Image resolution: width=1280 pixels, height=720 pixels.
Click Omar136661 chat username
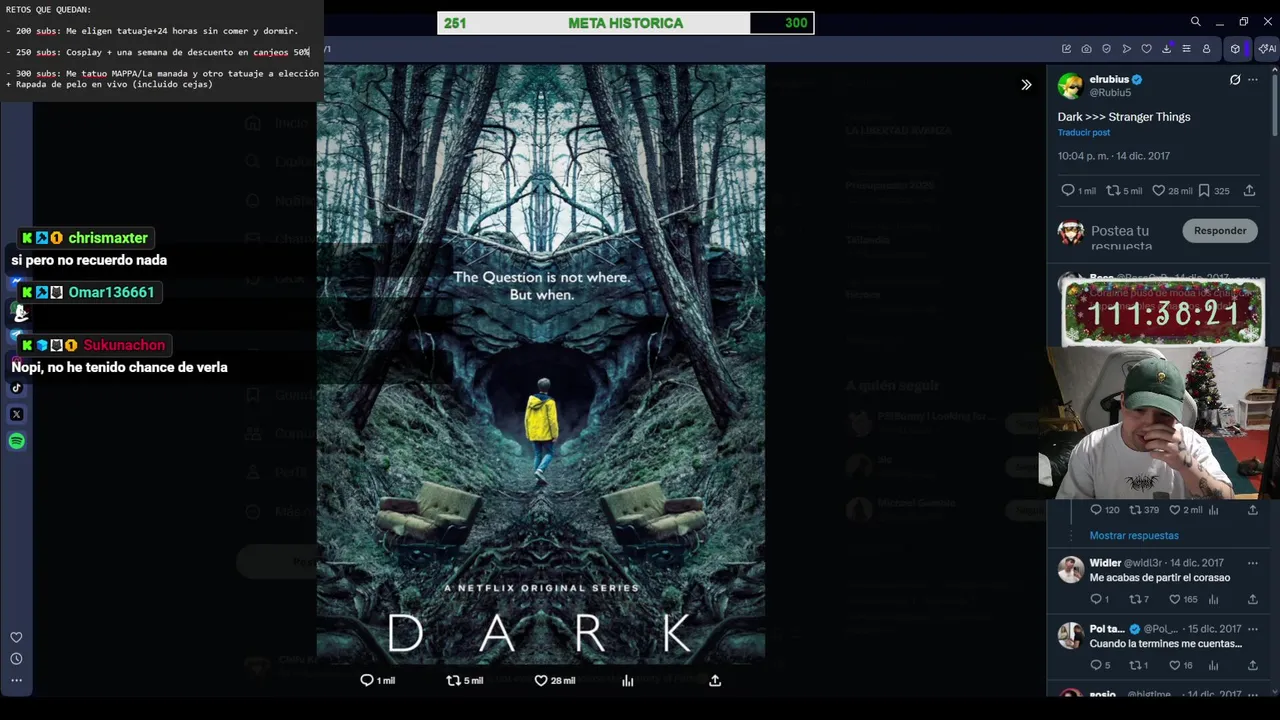click(x=111, y=292)
